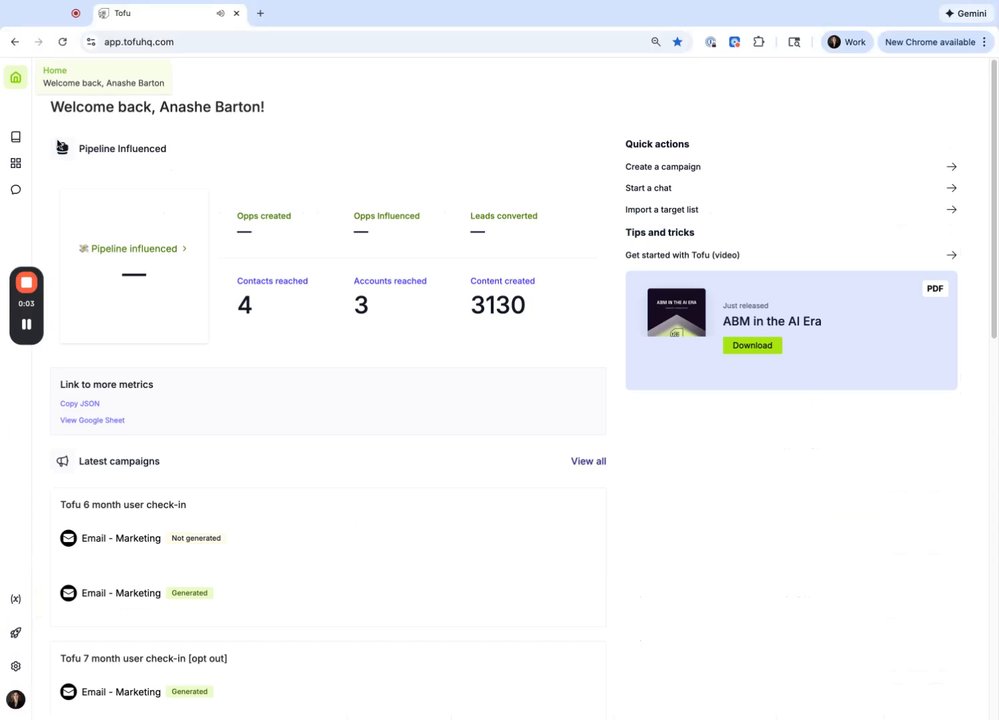Click the arrow next to Start a chat

coord(951,188)
